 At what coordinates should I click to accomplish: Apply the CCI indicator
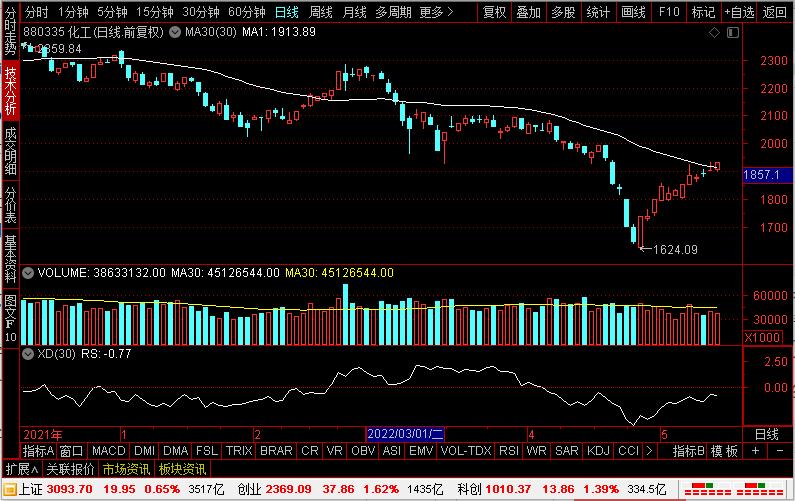629,450
